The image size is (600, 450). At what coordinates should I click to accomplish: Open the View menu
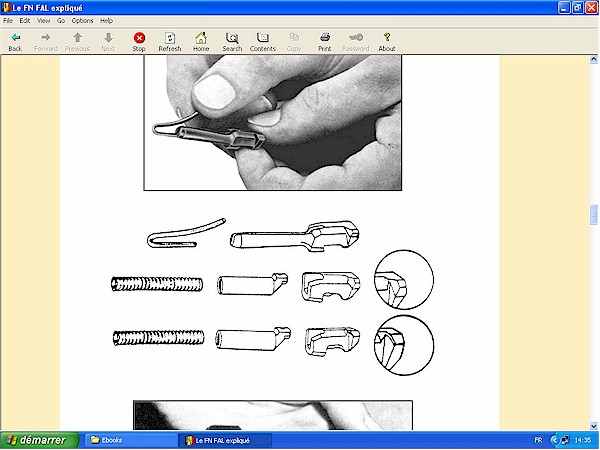click(43, 21)
